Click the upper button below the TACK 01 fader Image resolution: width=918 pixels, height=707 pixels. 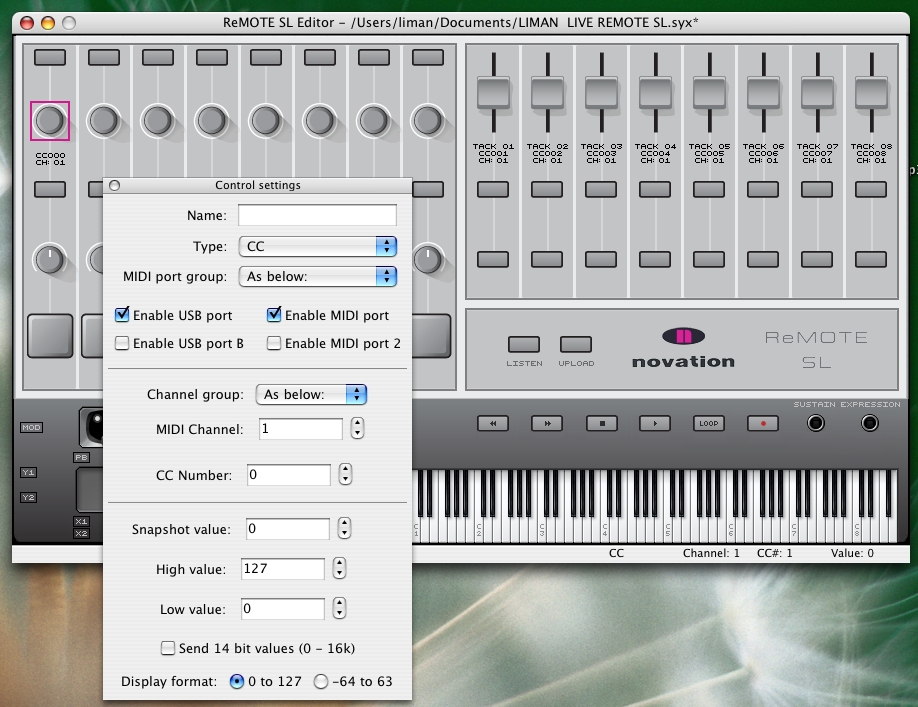pos(493,190)
